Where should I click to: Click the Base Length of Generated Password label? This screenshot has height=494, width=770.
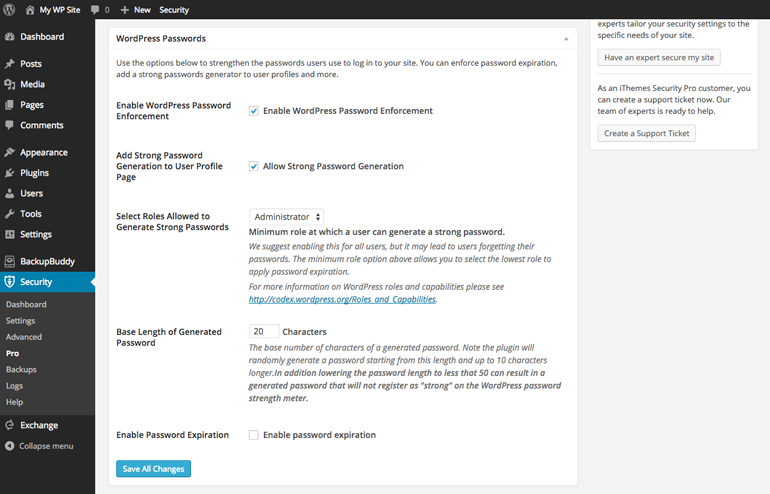(x=169, y=337)
